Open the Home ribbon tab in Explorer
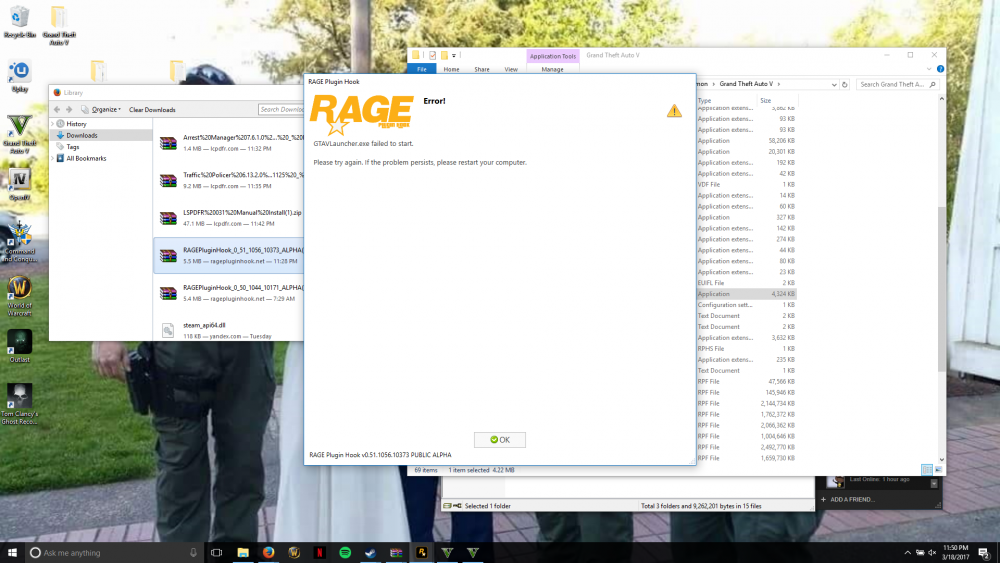This screenshot has width=1000, height=563. (451, 69)
